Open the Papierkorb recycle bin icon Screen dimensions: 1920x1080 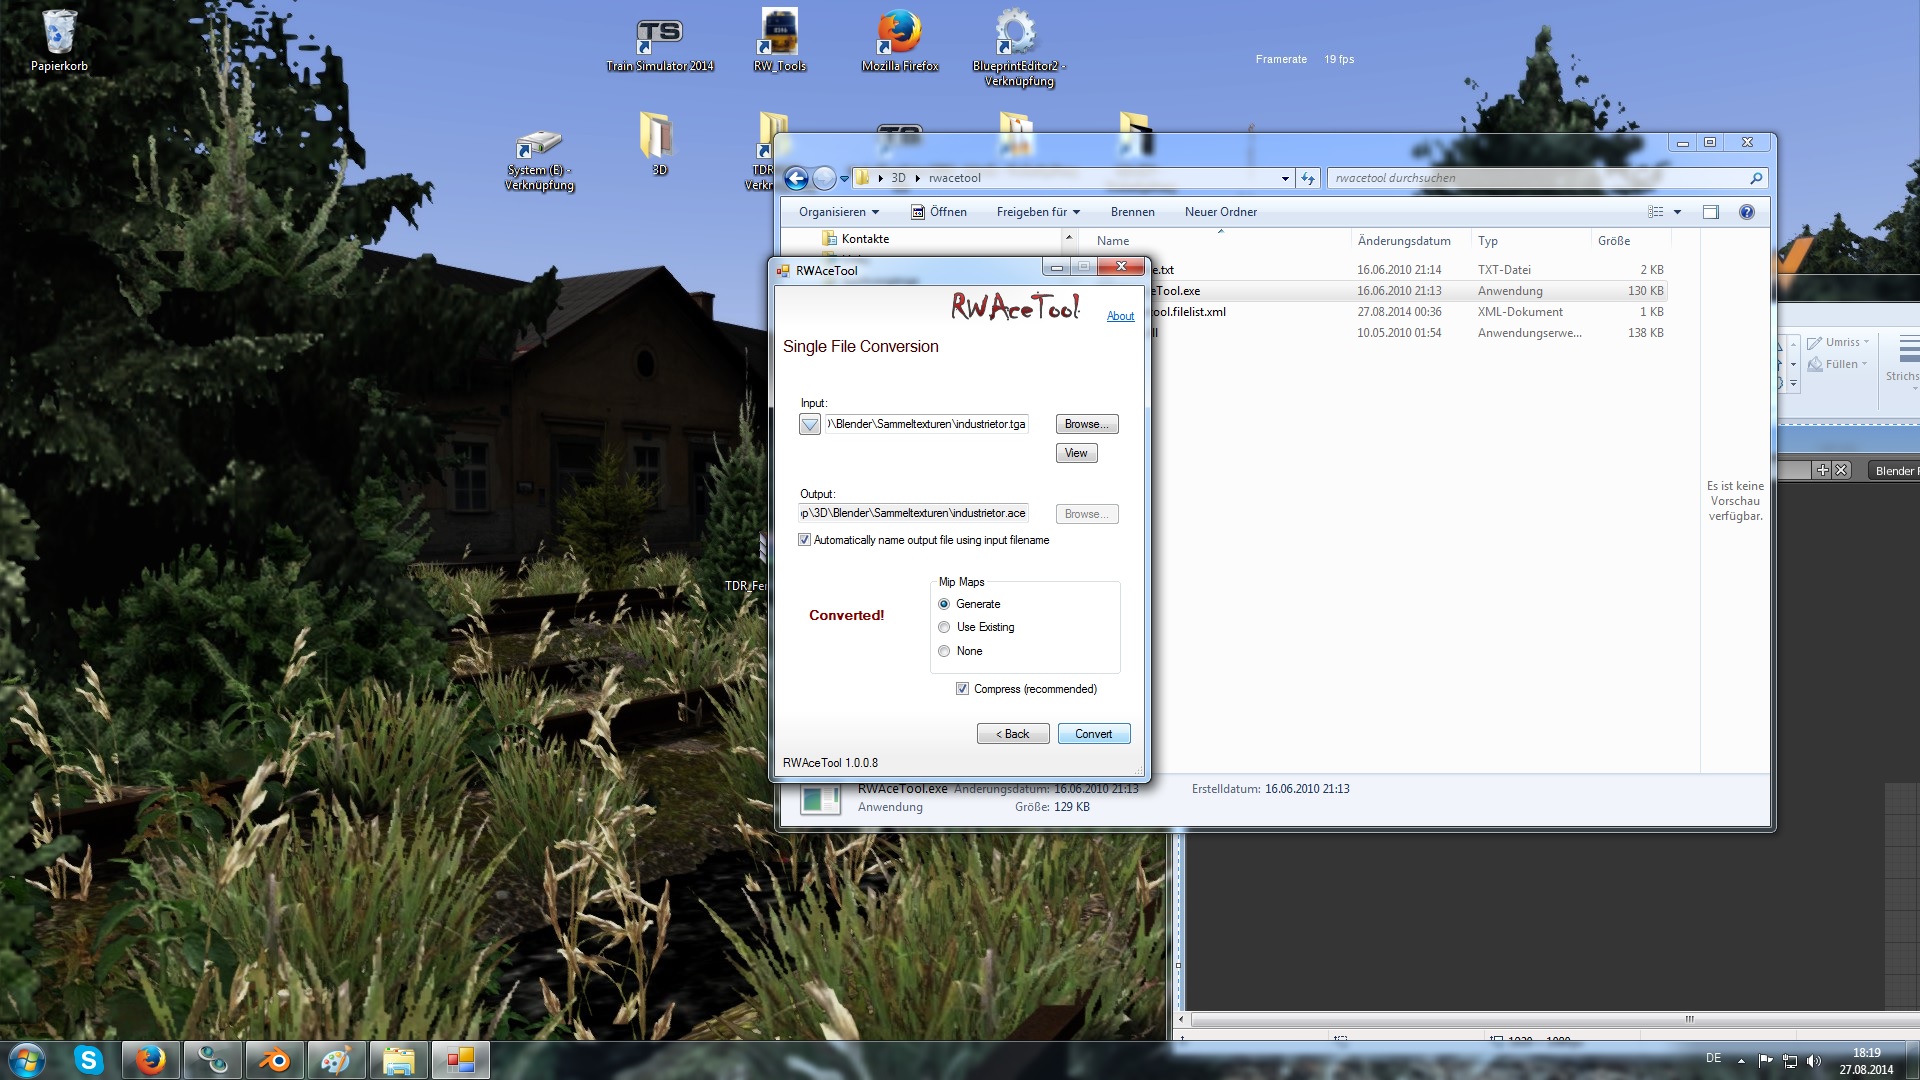tap(59, 41)
